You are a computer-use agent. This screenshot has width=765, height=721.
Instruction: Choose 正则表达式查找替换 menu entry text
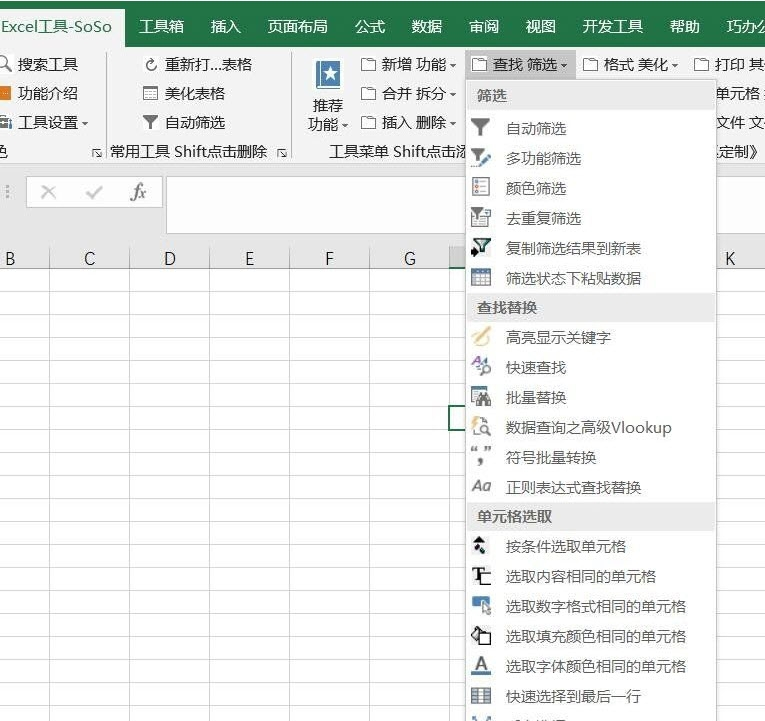point(573,487)
